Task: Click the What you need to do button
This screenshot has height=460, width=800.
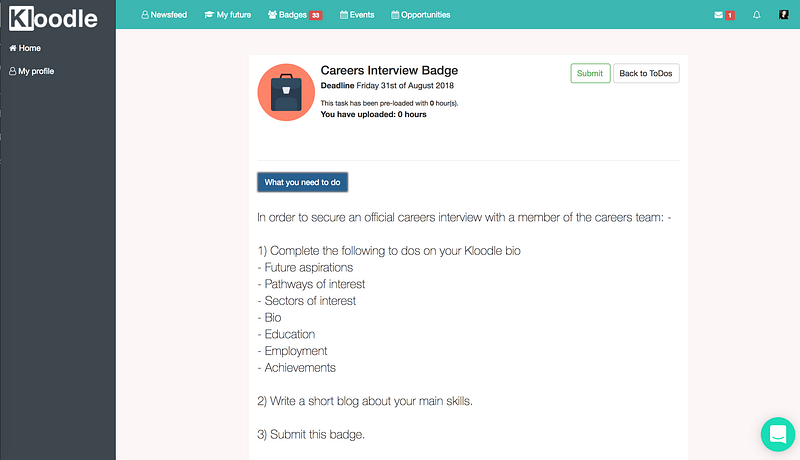Action: pyautogui.click(x=302, y=183)
